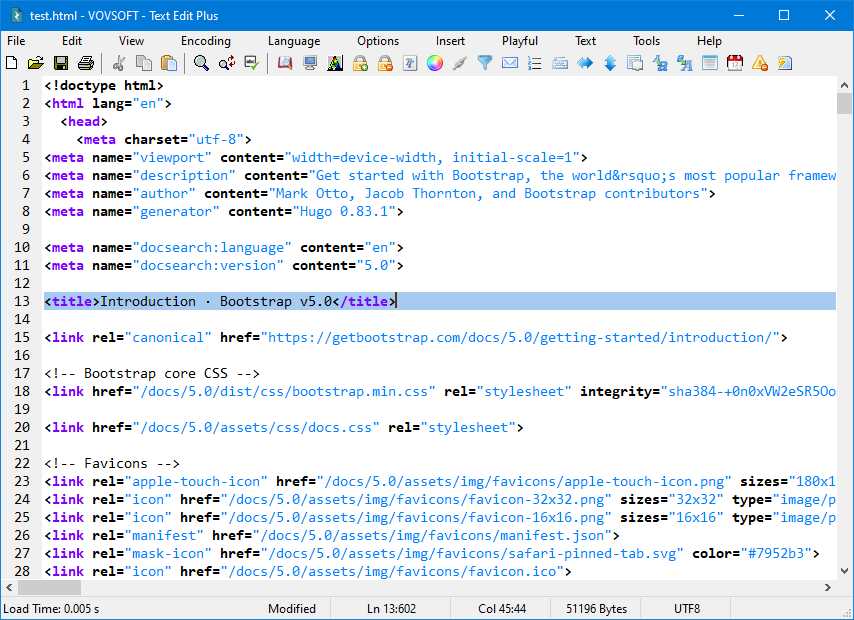This screenshot has height=620, width=854.
Task: Click the 'Ln 13:602' status bar entry
Action: coord(392,609)
